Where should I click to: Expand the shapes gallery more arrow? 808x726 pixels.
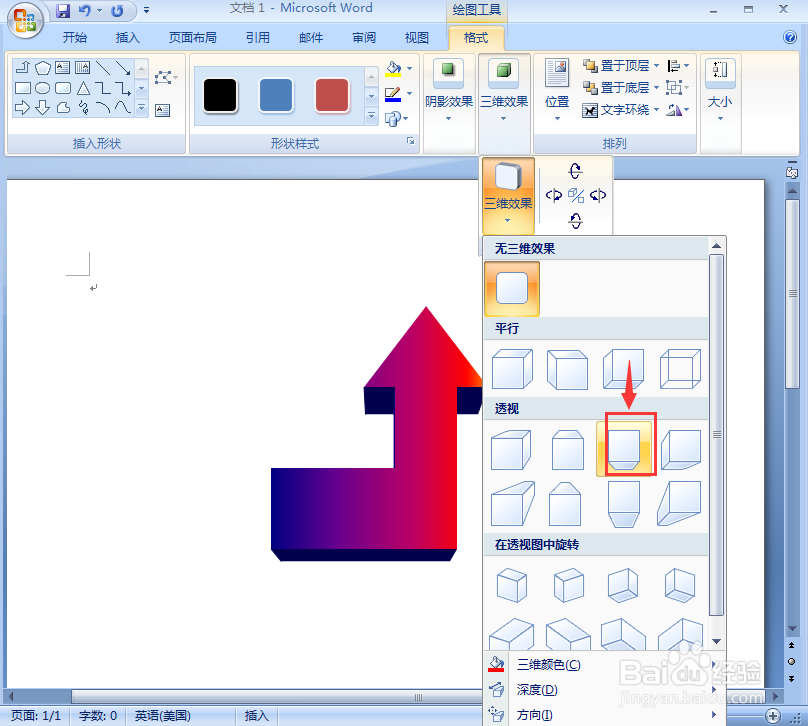[x=142, y=108]
